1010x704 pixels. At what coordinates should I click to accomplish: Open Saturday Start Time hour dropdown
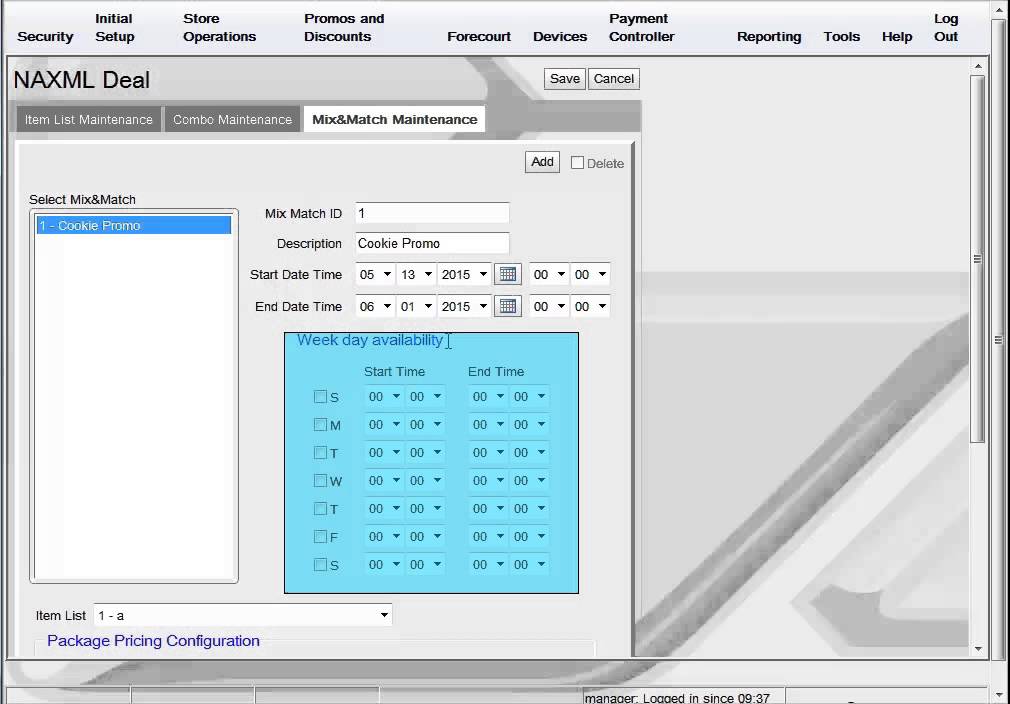[384, 565]
